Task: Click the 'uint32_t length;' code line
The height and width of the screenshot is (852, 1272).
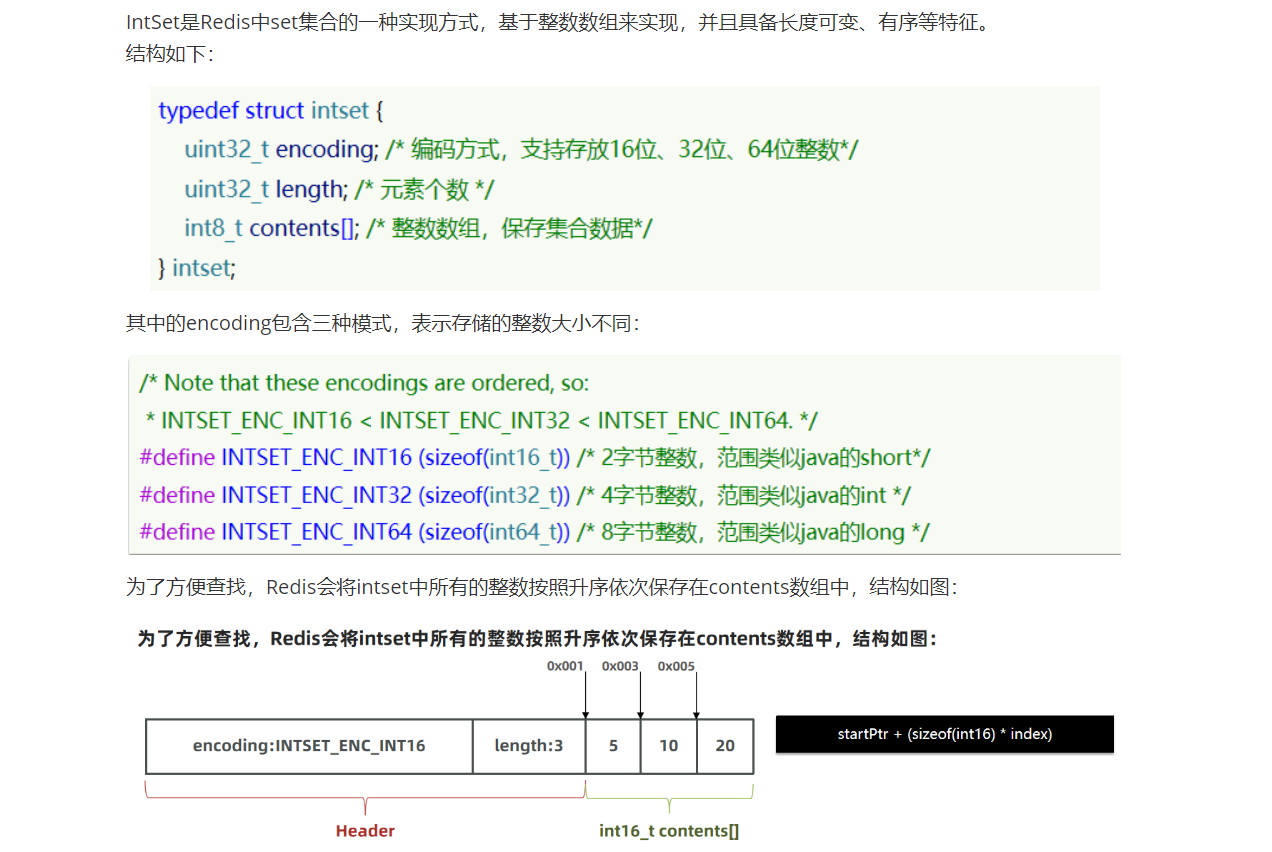Action: tap(339, 188)
